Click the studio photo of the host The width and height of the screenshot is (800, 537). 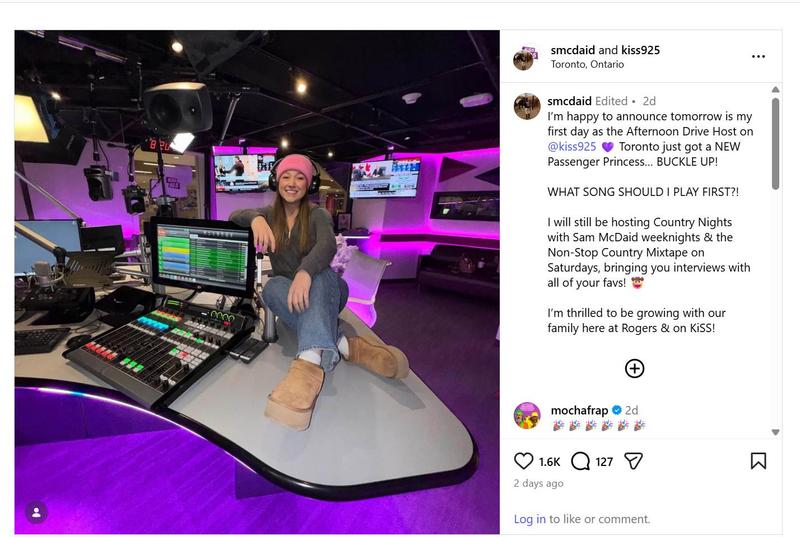(x=257, y=282)
